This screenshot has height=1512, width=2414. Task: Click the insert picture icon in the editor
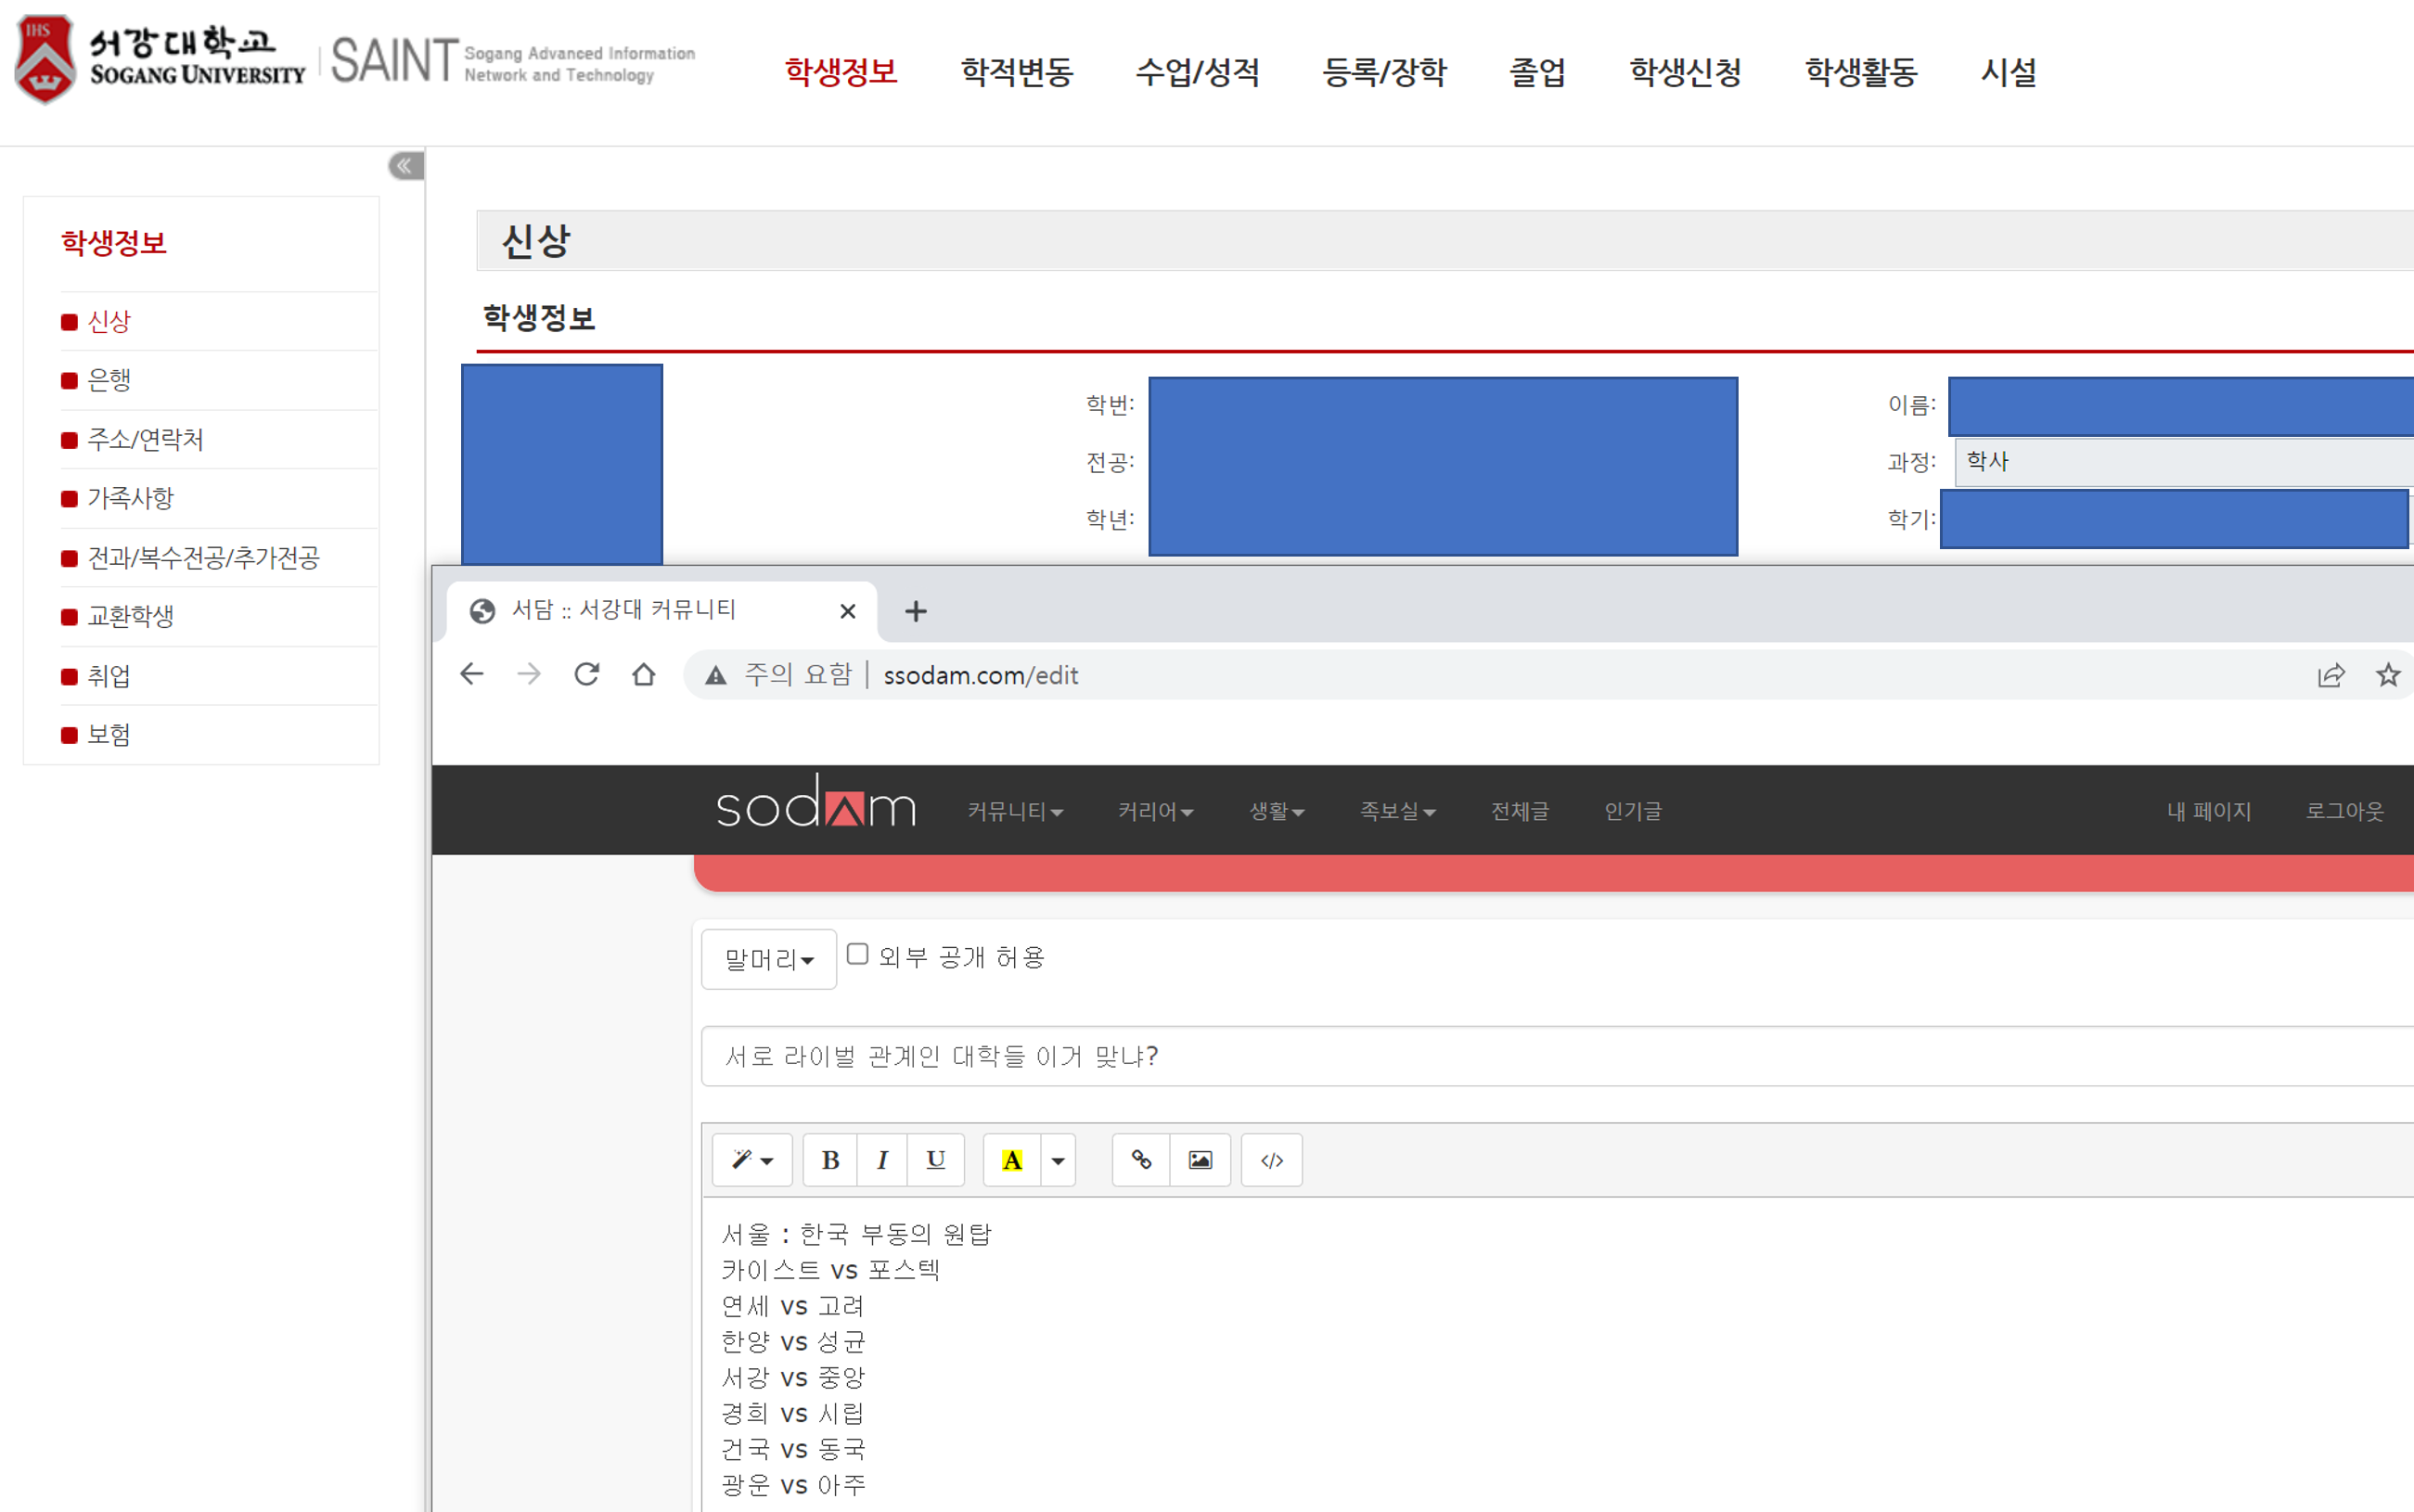coord(1200,1160)
